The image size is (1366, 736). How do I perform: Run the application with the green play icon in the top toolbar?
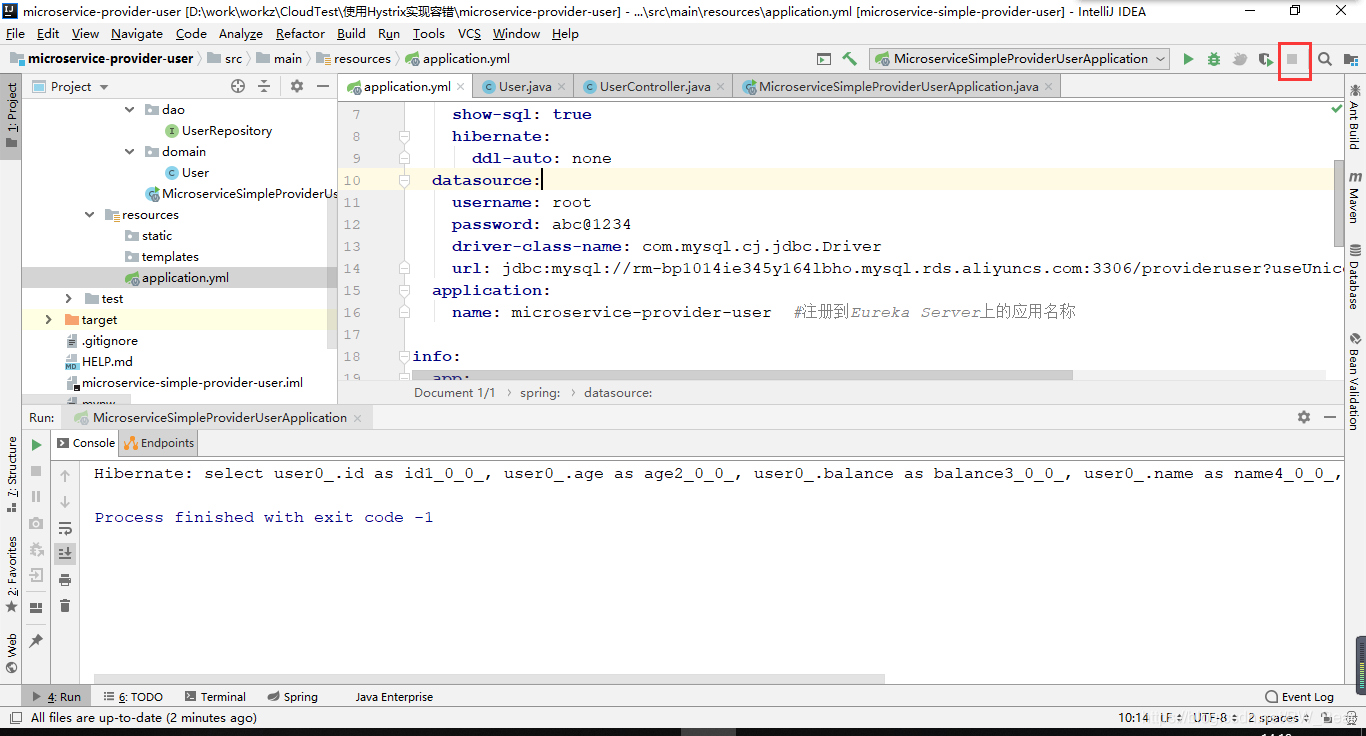tap(1188, 59)
